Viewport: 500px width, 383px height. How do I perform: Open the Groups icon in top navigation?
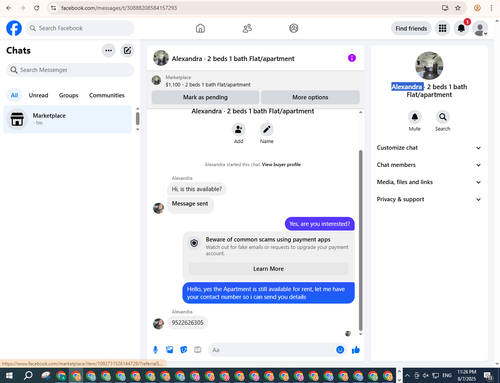[x=294, y=28]
